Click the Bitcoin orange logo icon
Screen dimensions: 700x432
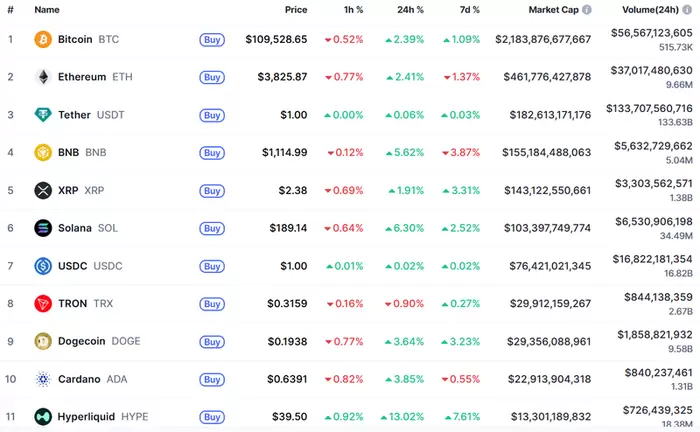point(43,39)
